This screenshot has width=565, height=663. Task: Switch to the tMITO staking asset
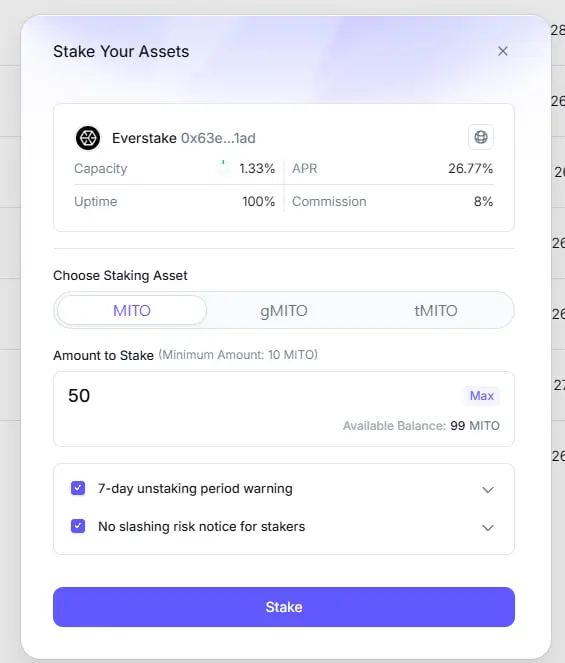436,310
